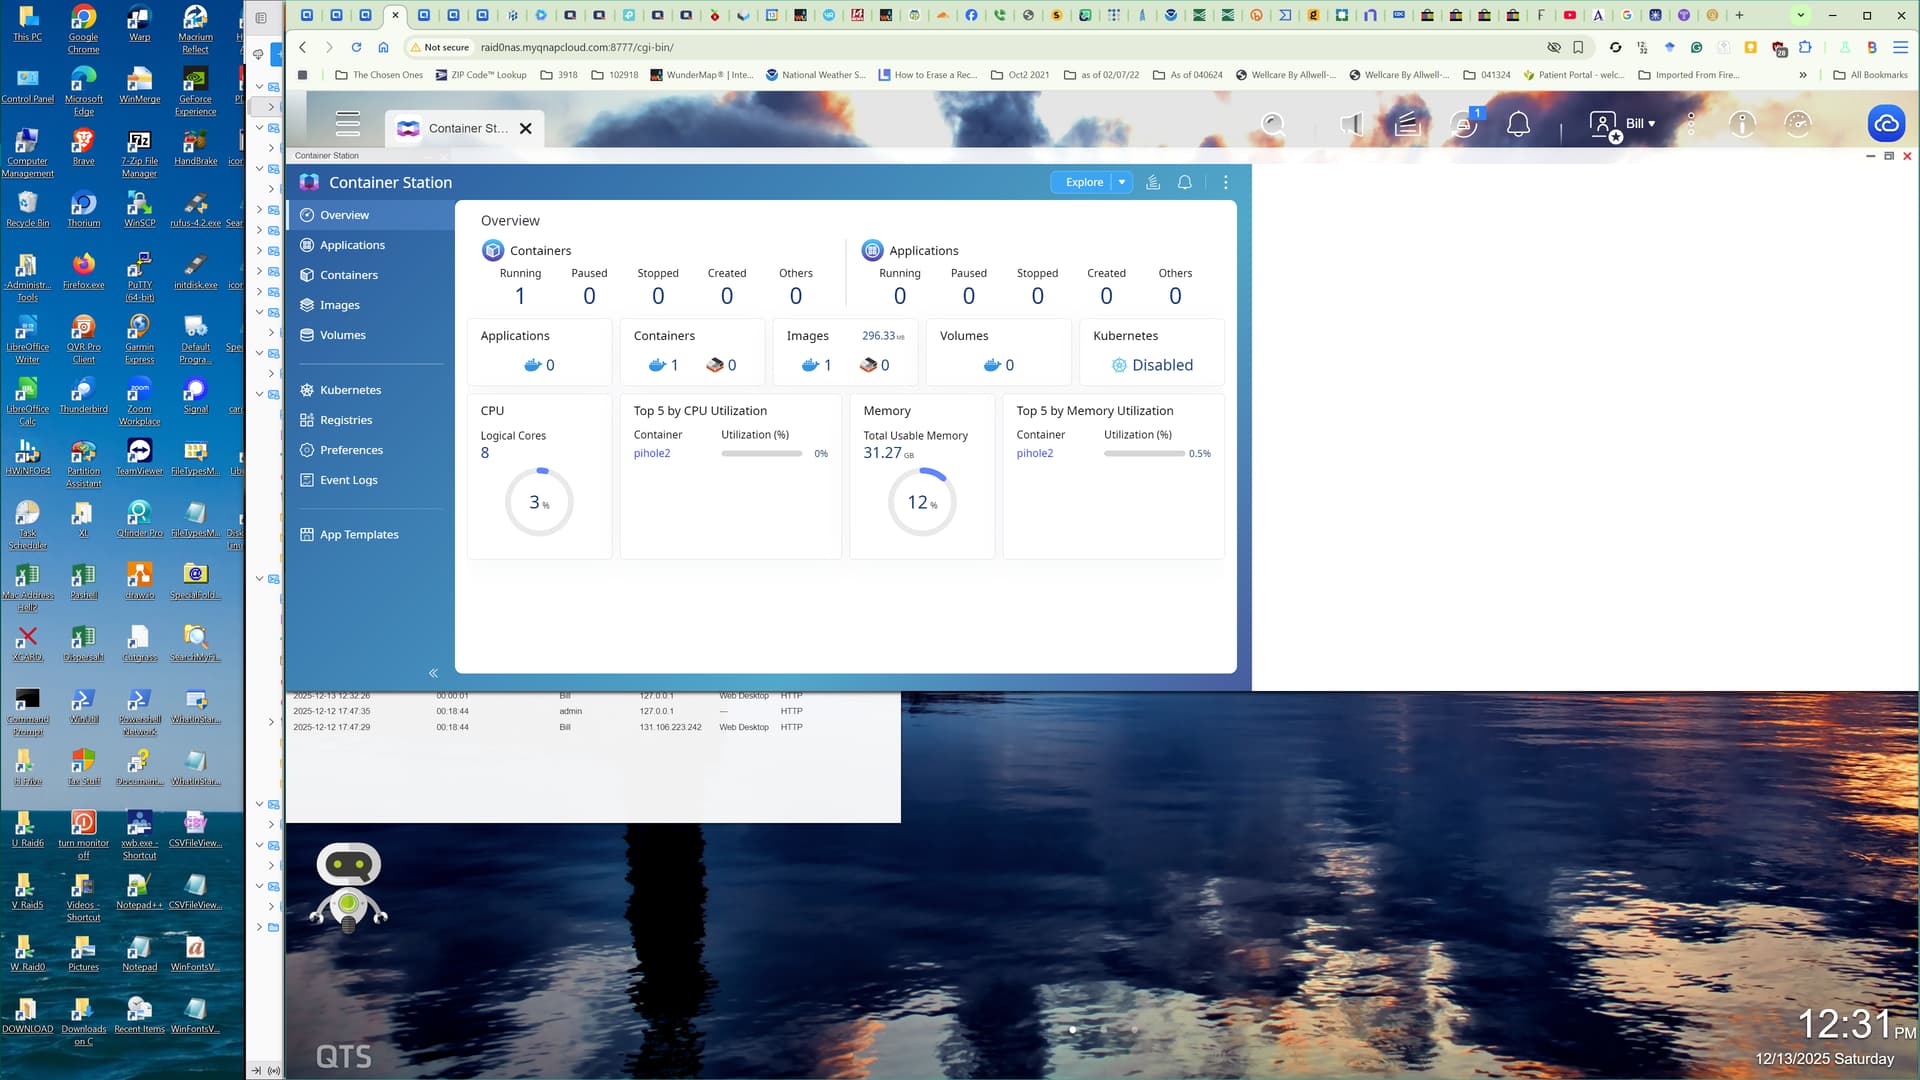
Task: Open Event Logs in Container Station
Action: [x=348, y=480]
